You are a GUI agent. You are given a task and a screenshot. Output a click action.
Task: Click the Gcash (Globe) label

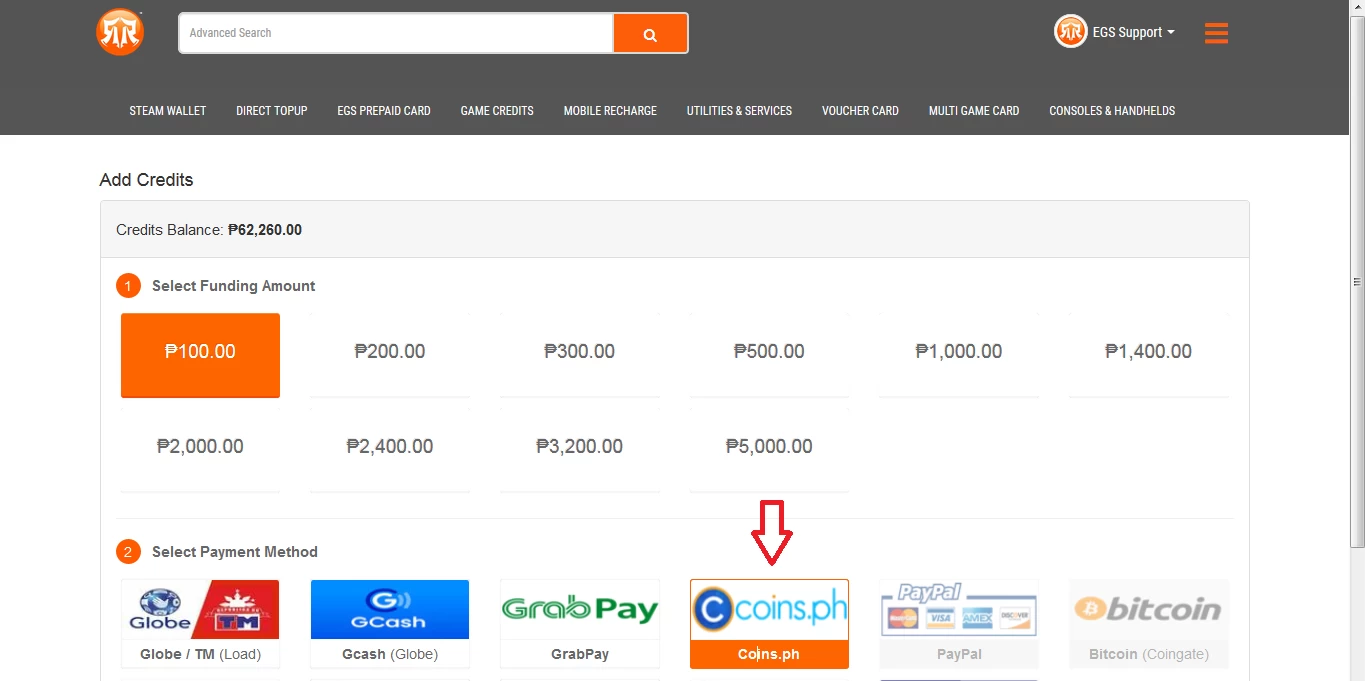click(390, 654)
